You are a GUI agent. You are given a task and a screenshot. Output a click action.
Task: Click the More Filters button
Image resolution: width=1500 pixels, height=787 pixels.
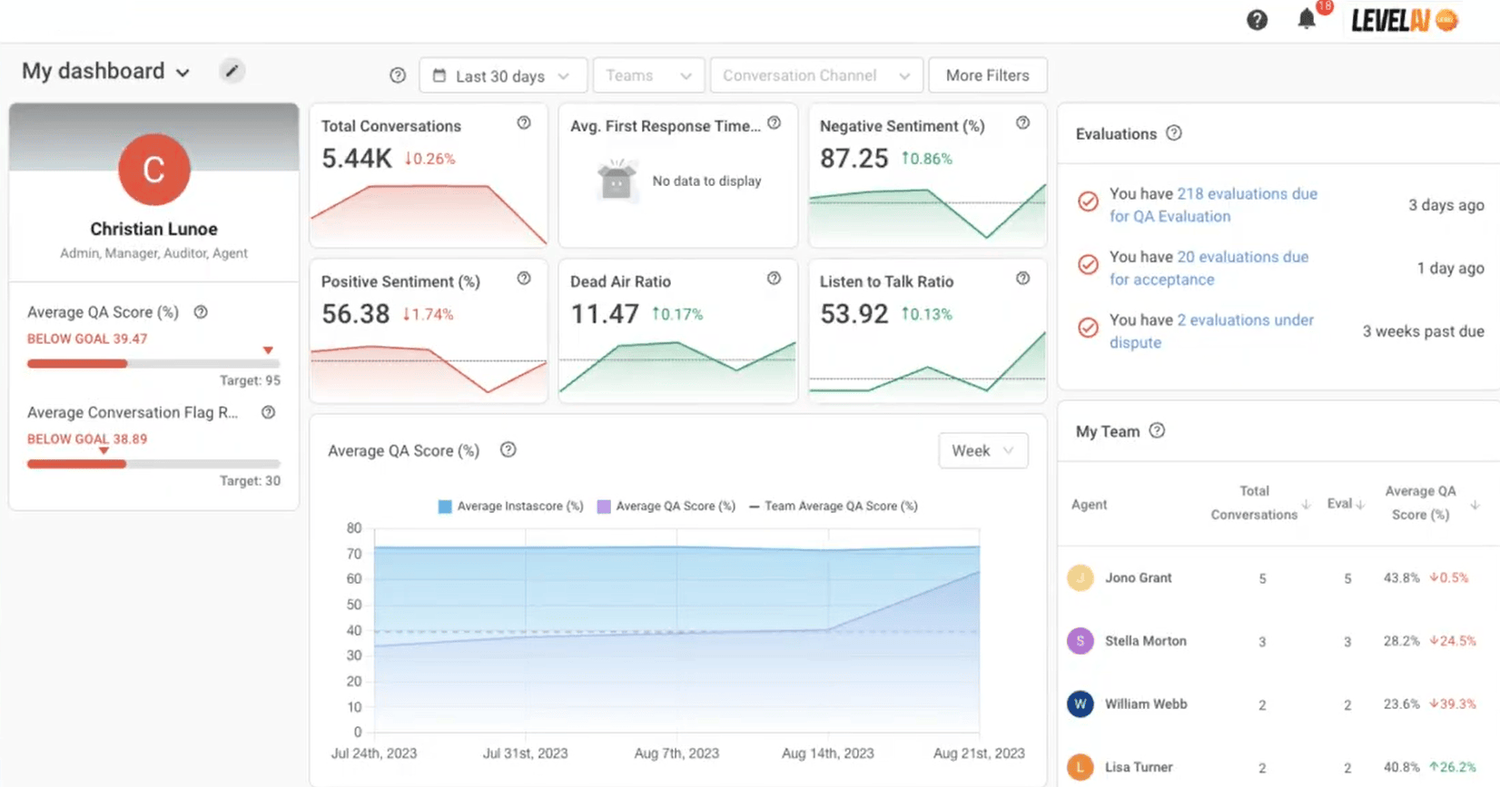tap(987, 76)
